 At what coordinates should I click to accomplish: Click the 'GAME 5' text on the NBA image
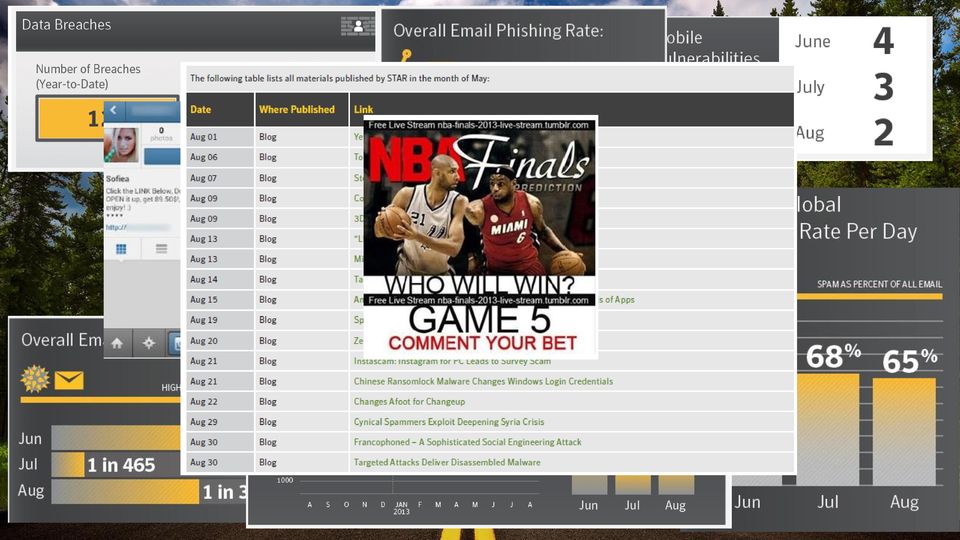tap(480, 320)
